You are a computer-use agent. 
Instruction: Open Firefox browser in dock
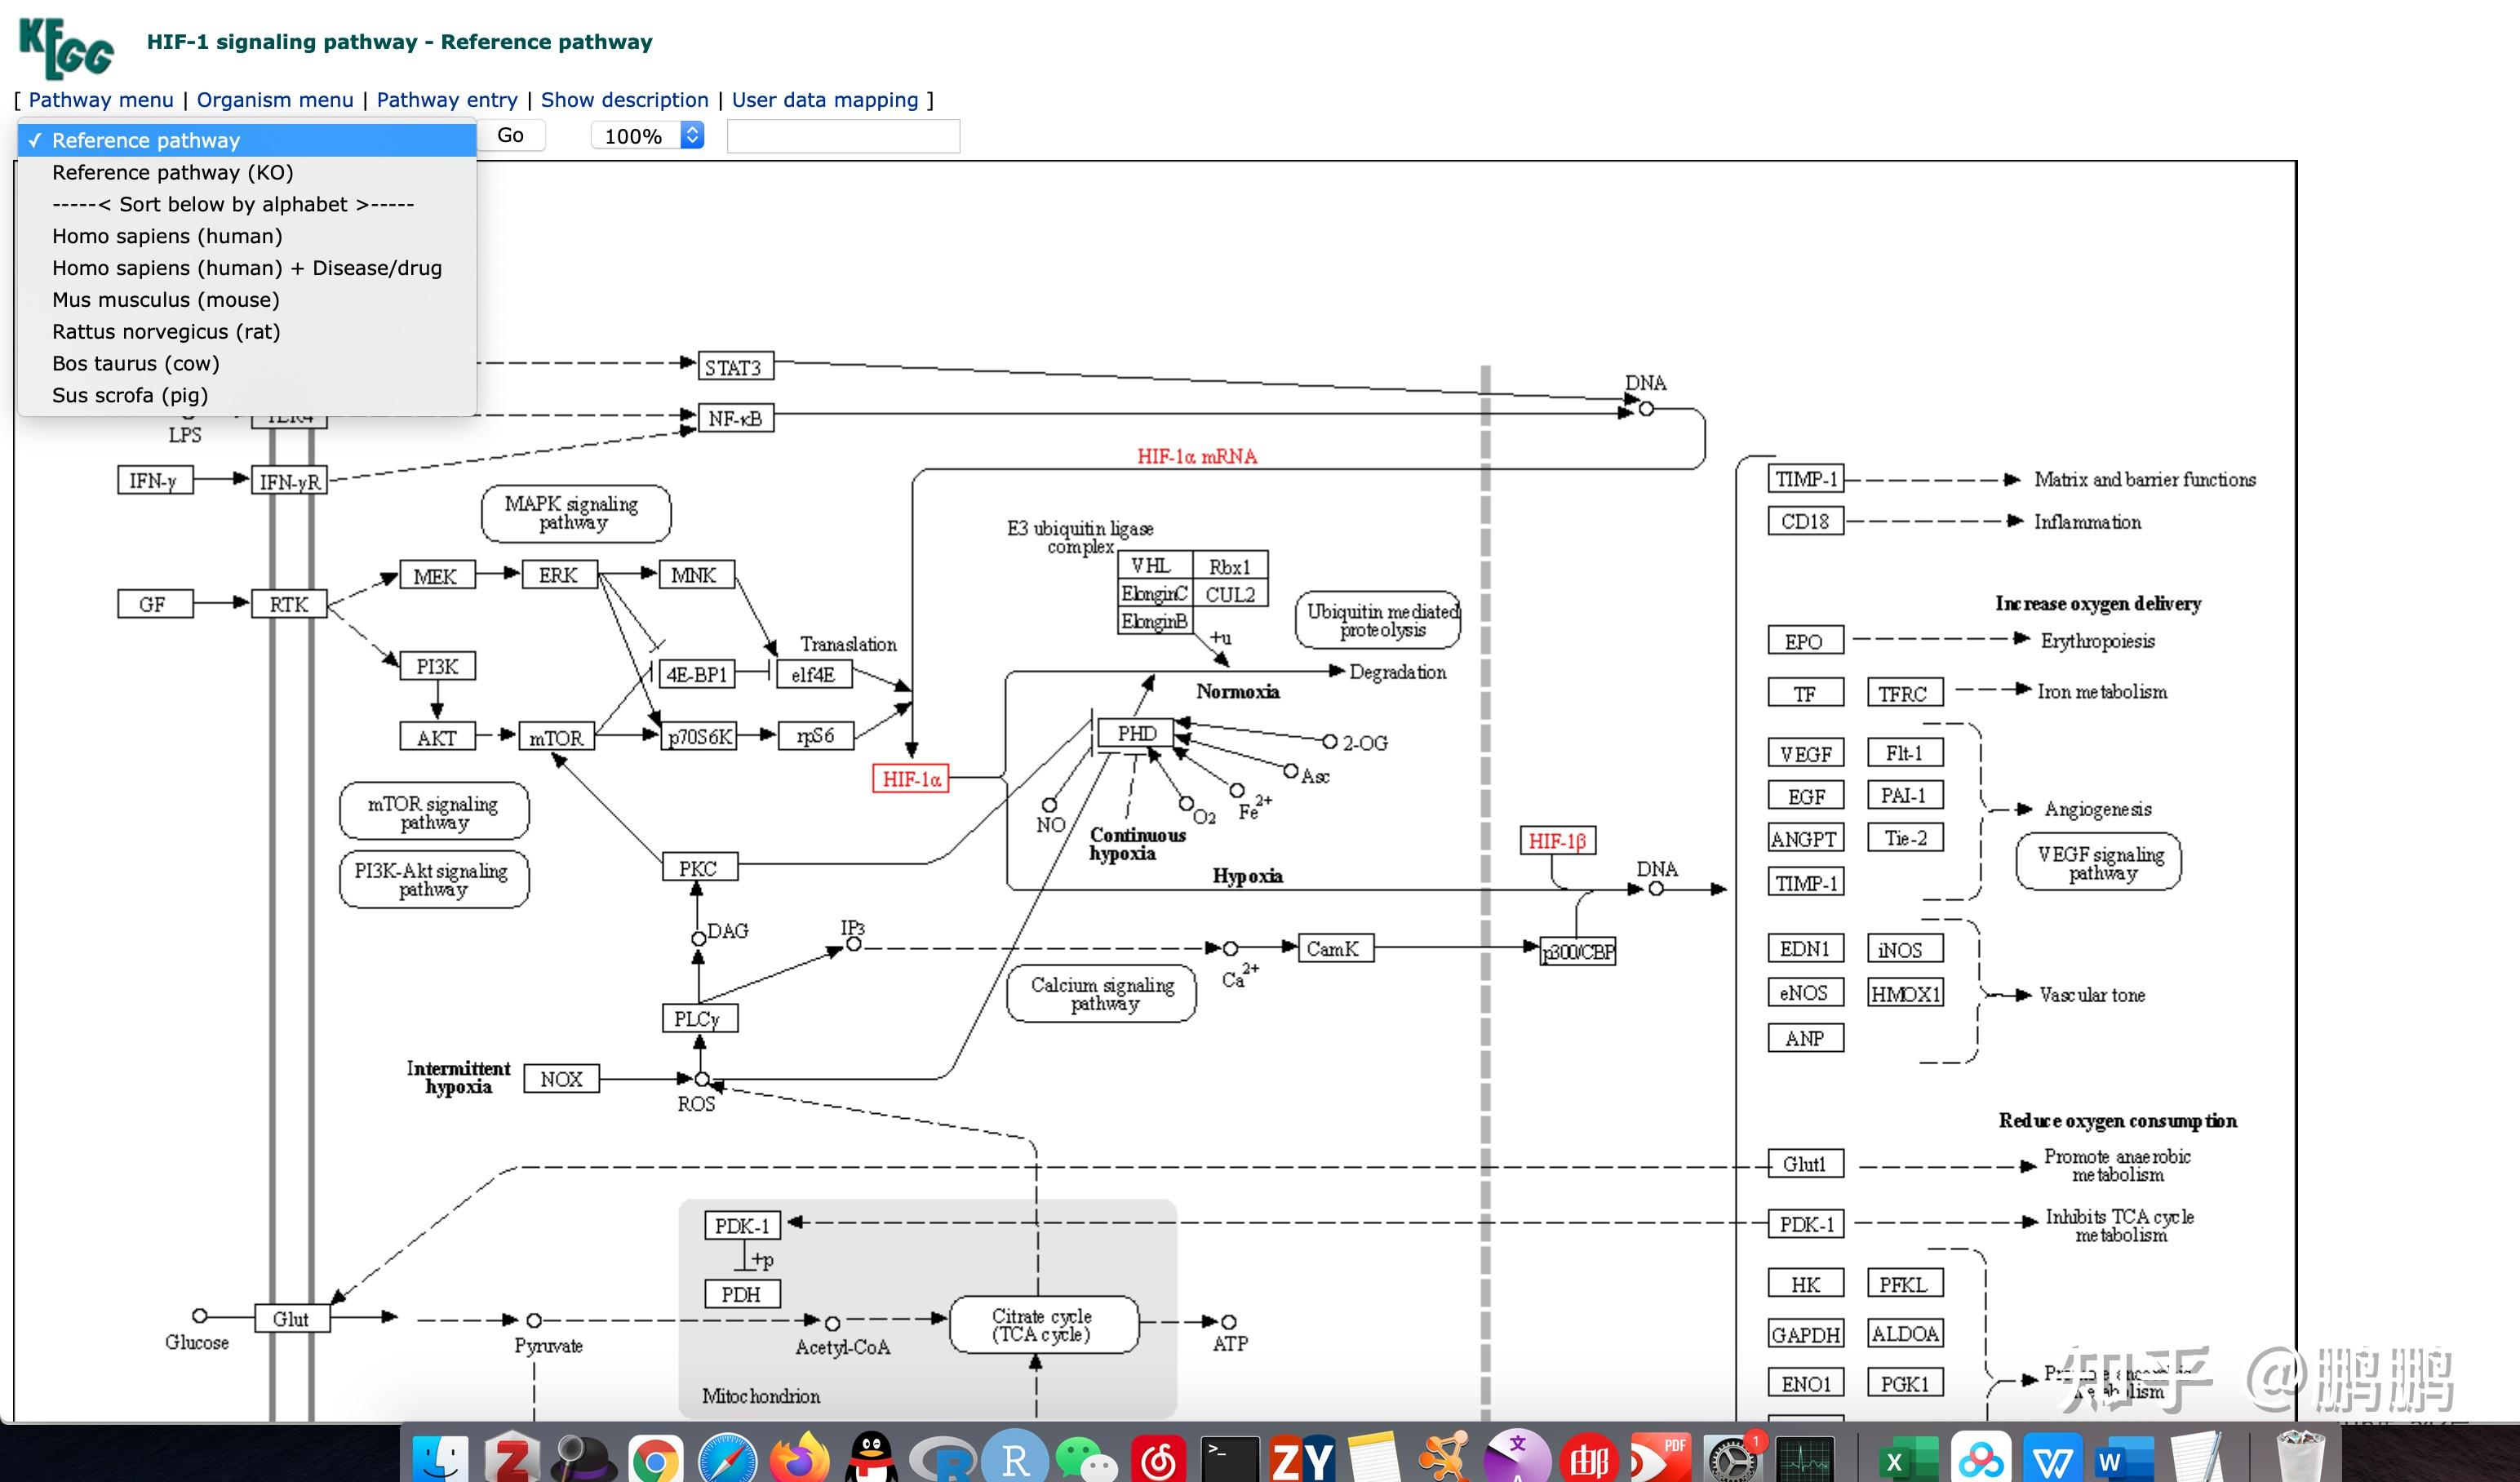[x=799, y=1460]
